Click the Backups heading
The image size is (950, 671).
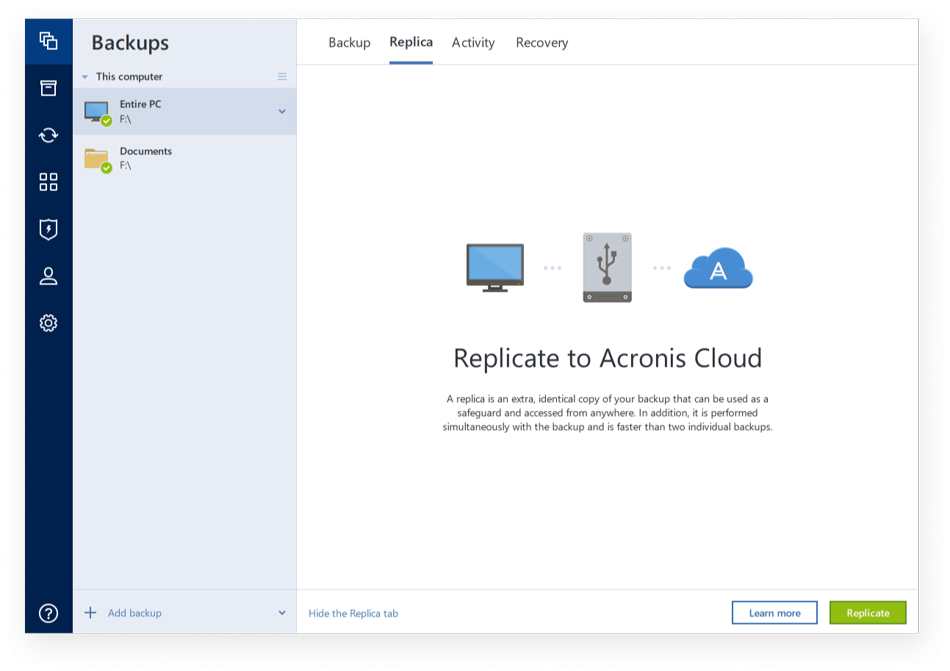tap(130, 43)
